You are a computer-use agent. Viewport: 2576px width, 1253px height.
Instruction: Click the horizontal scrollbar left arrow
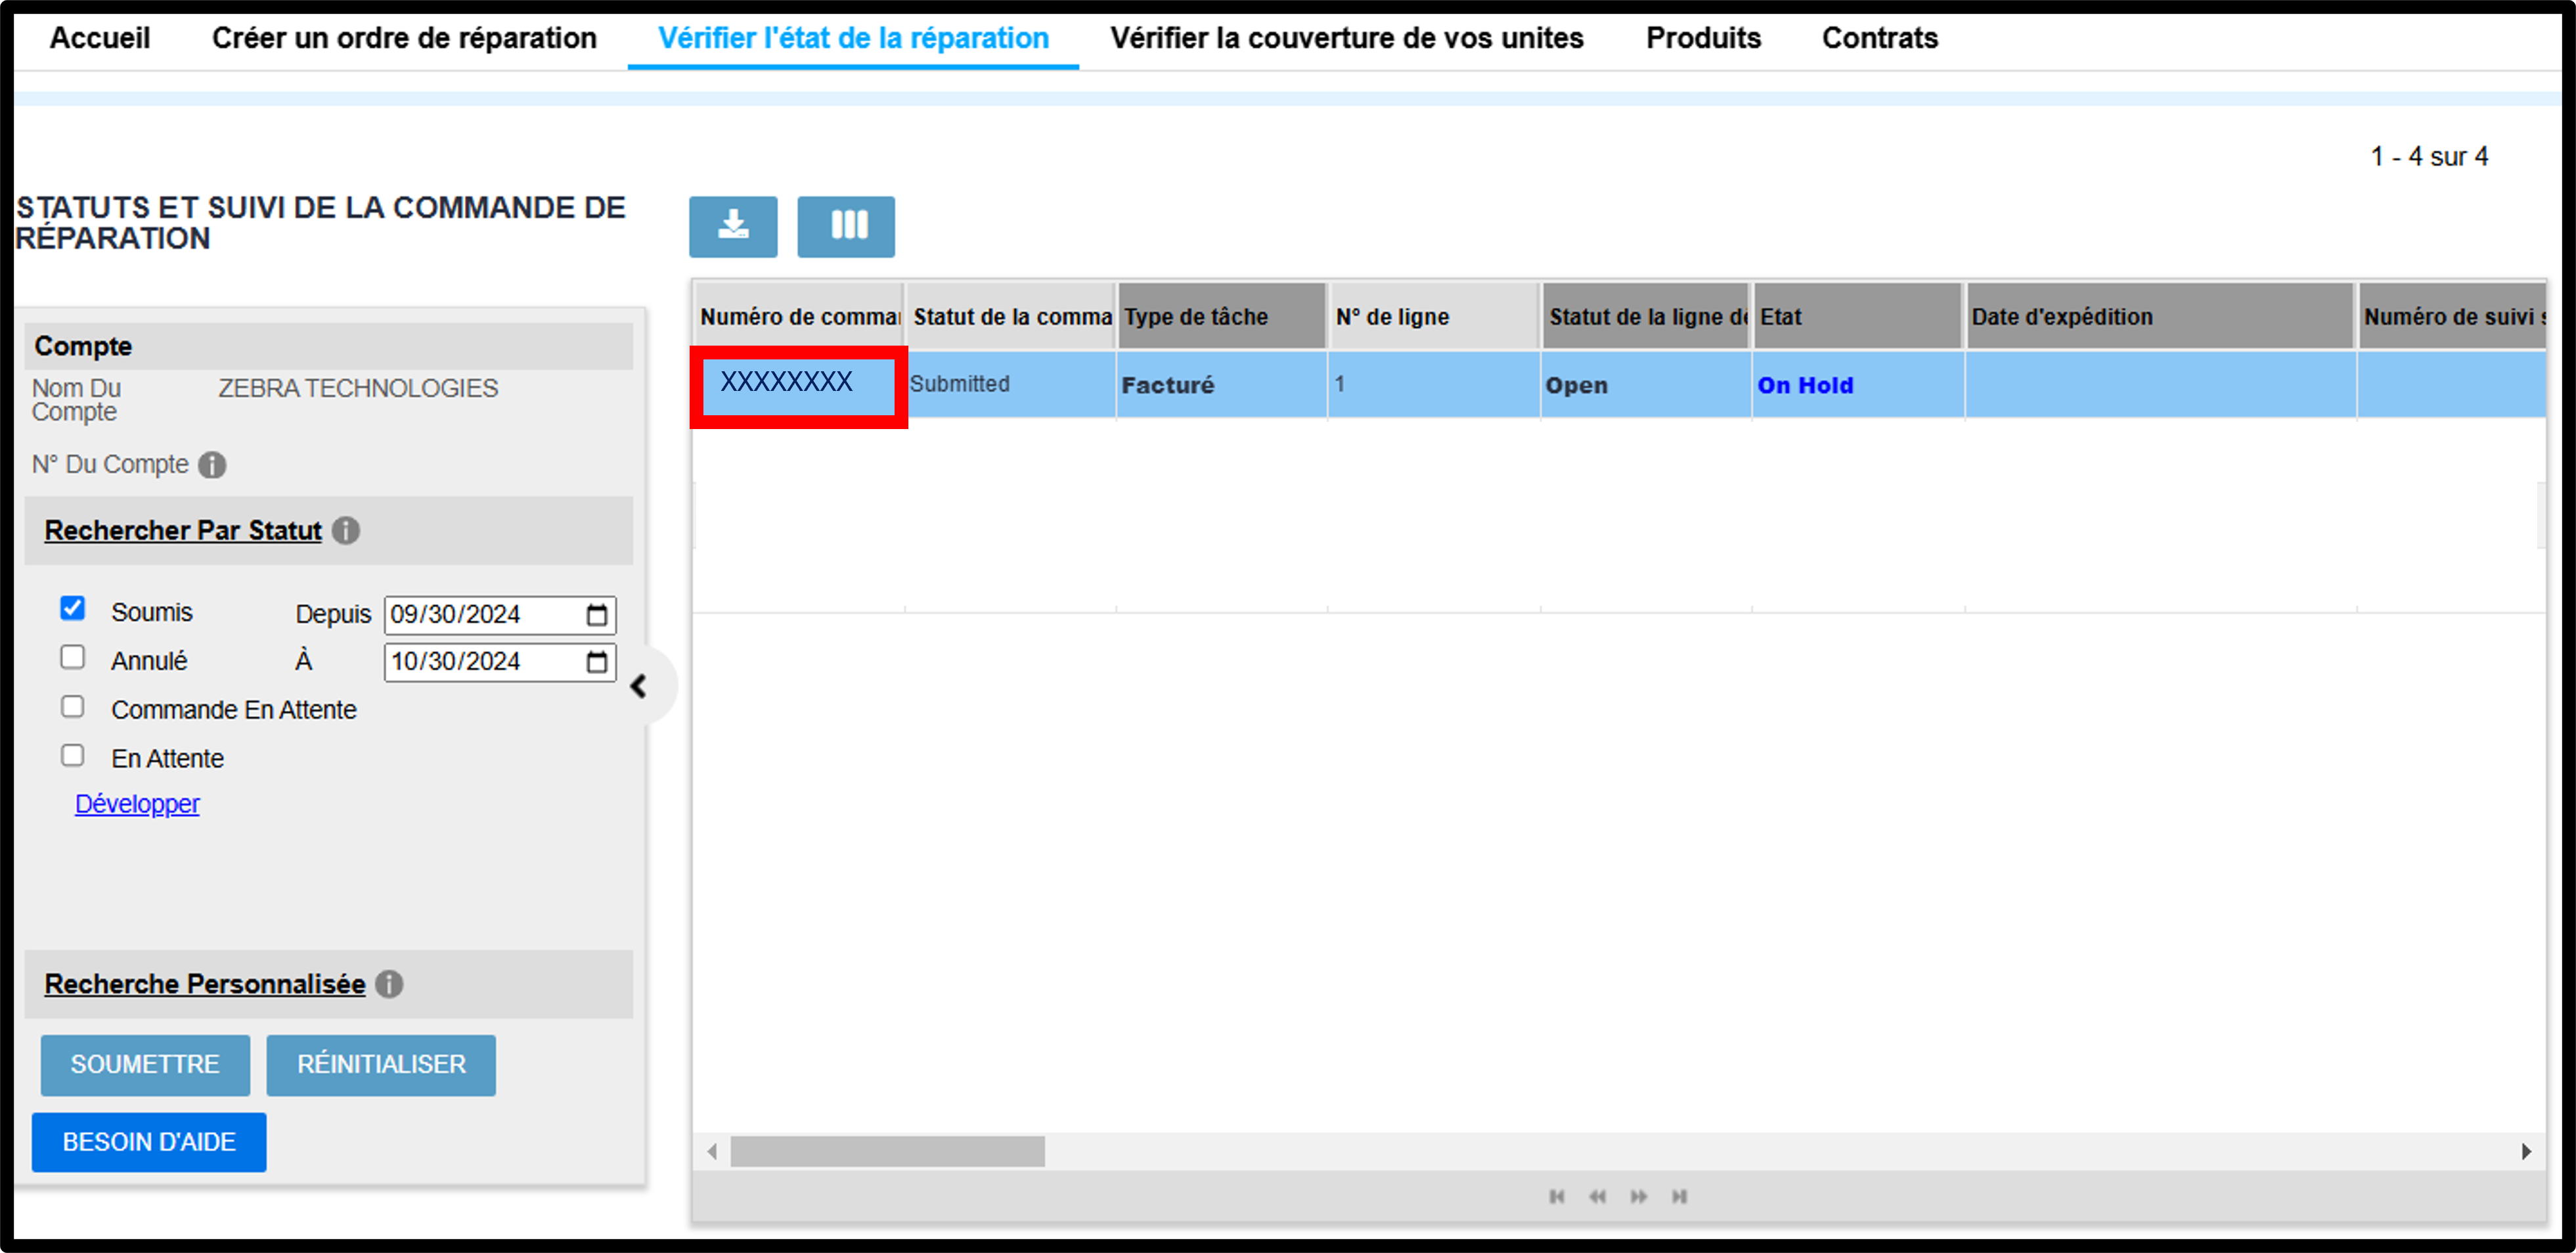point(712,1151)
